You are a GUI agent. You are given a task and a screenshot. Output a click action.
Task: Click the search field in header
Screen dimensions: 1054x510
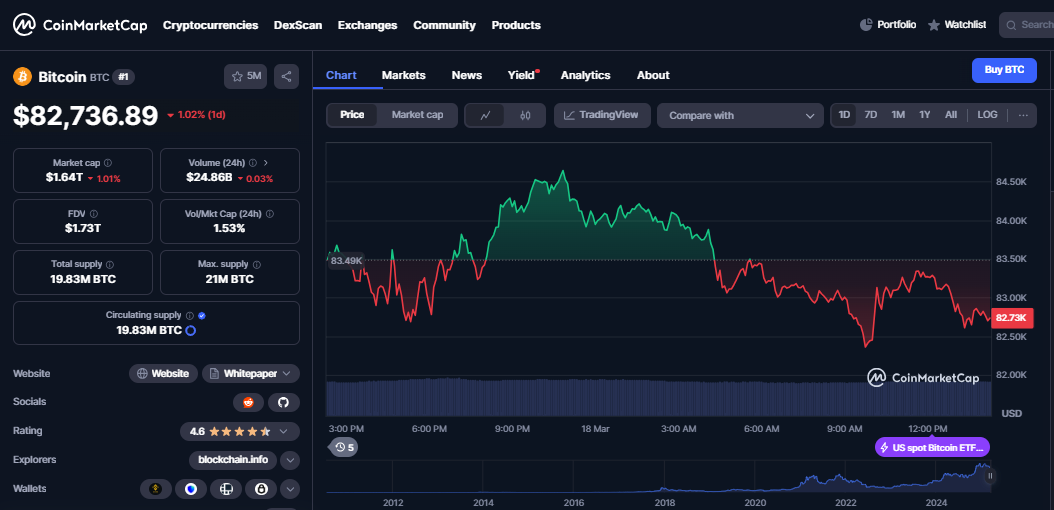[x=1026, y=25]
